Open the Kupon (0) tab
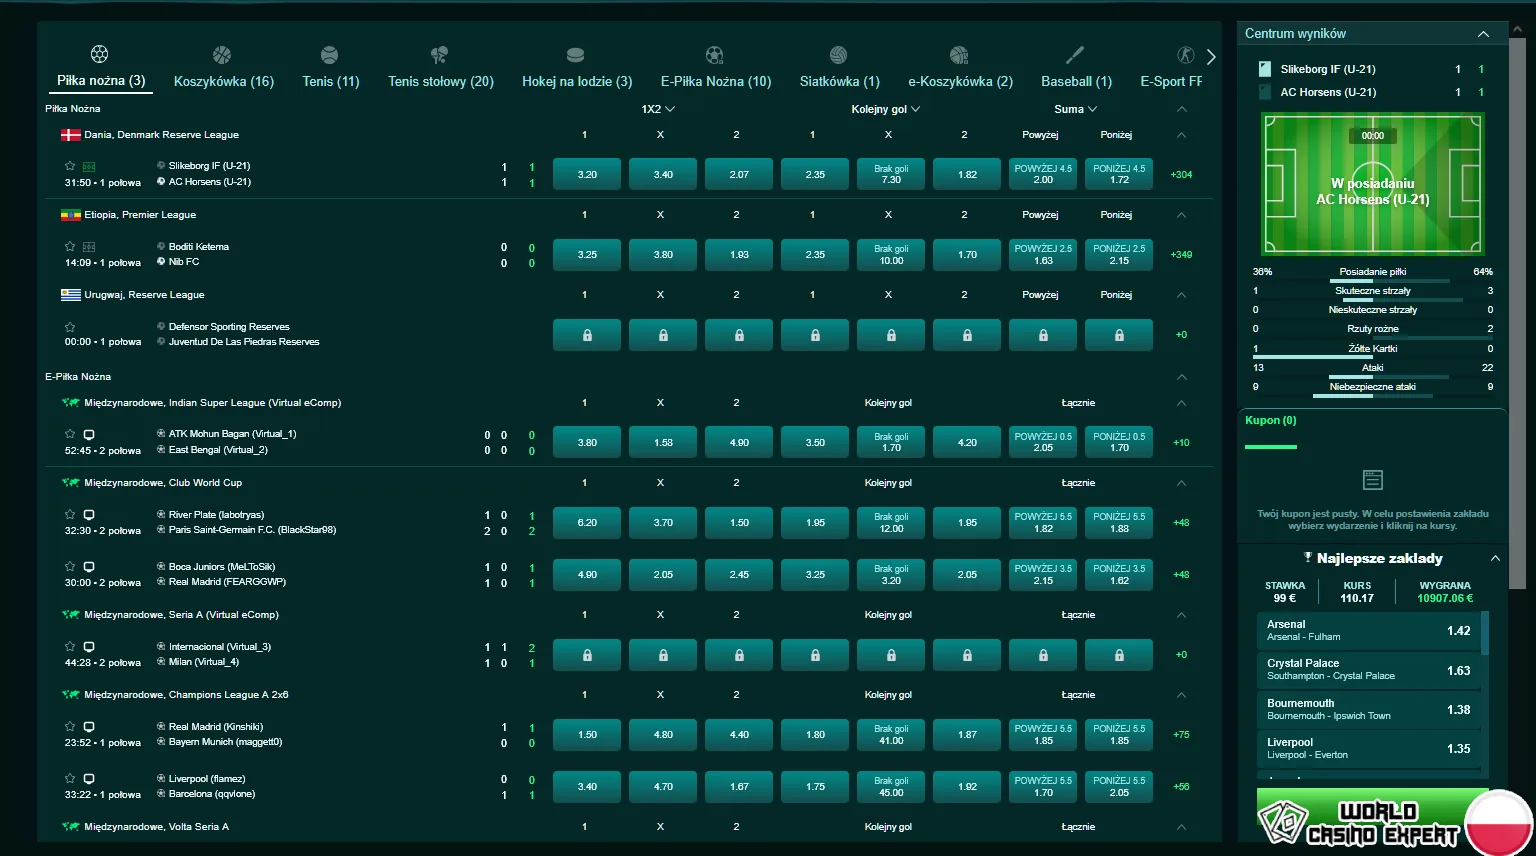Image resolution: width=1536 pixels, height=856 pixels. (x=1270, y=421)
